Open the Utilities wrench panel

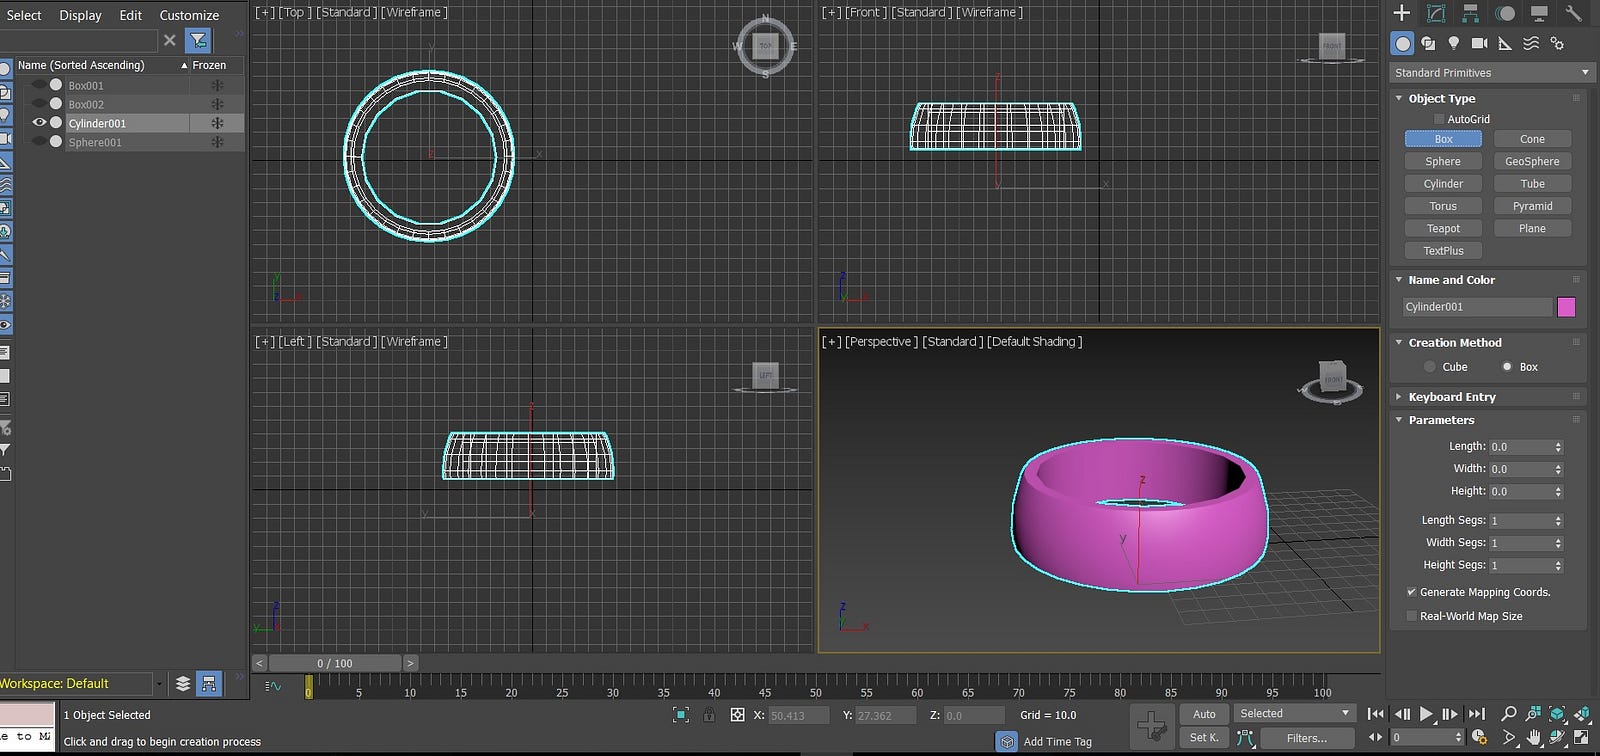pyautogui.click(x=1573, y=13)
